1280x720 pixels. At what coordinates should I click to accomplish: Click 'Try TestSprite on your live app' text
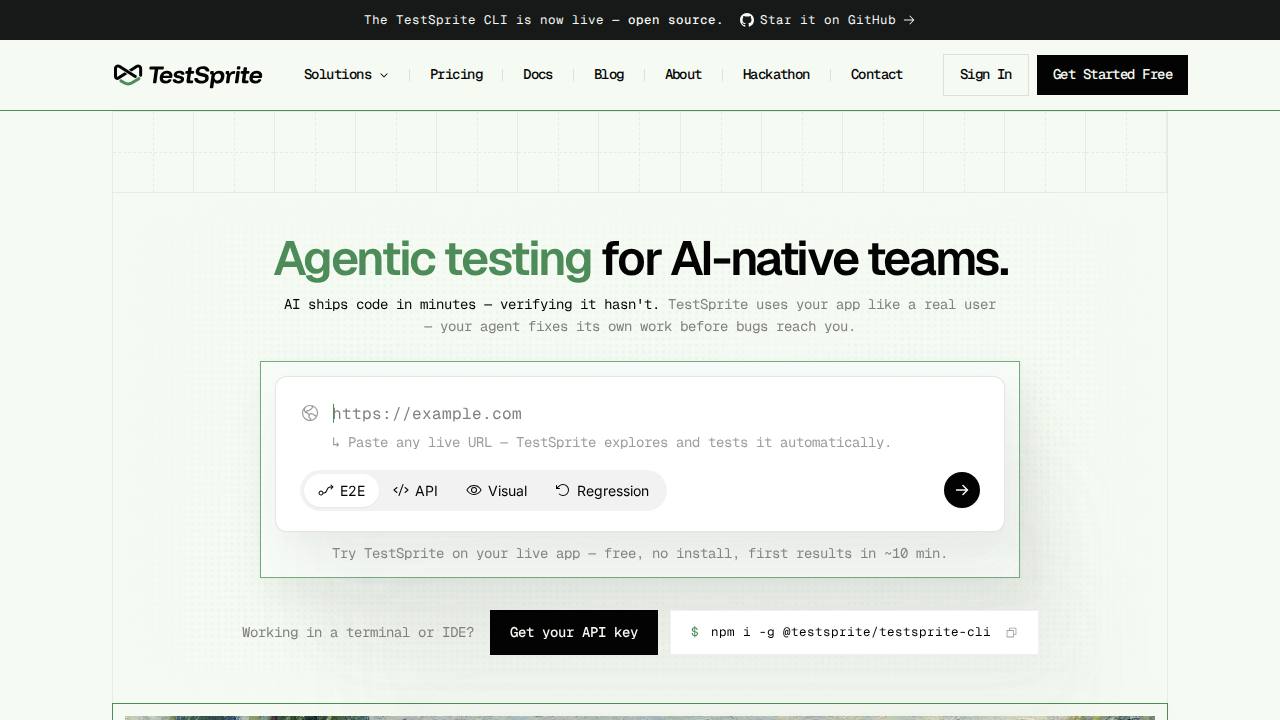tap(640, 553)
